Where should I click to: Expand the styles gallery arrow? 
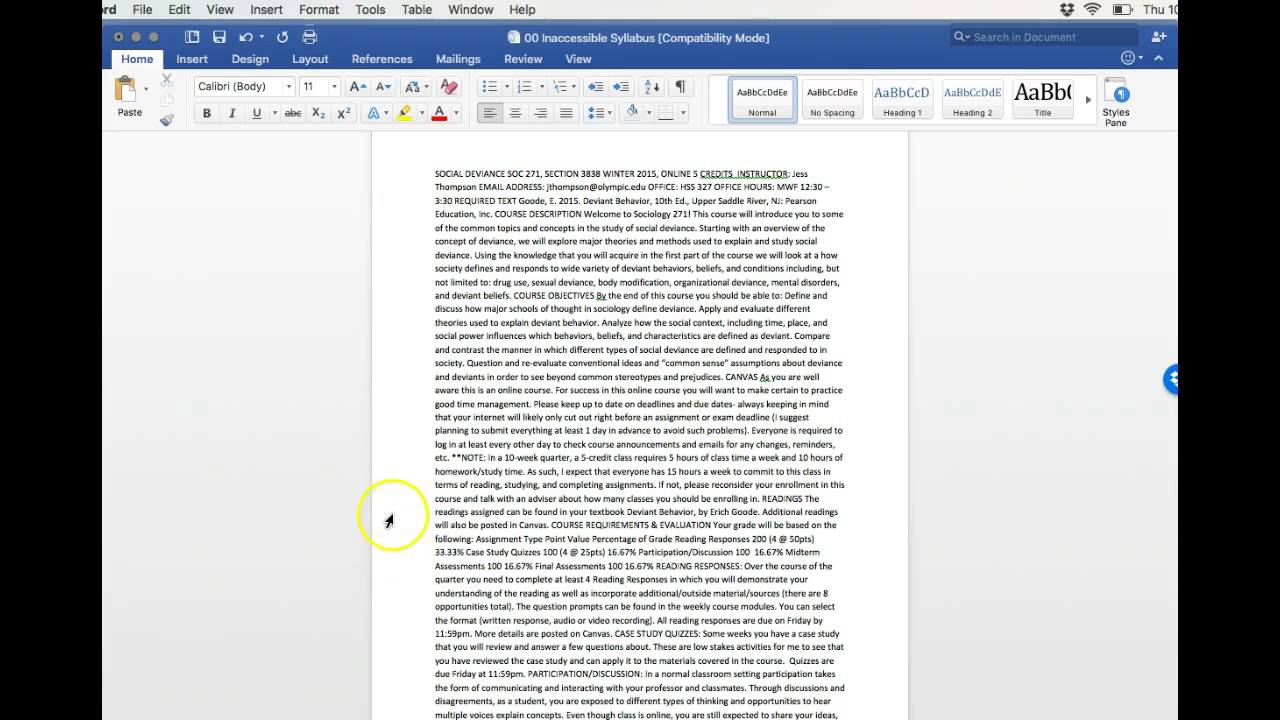1088,99
